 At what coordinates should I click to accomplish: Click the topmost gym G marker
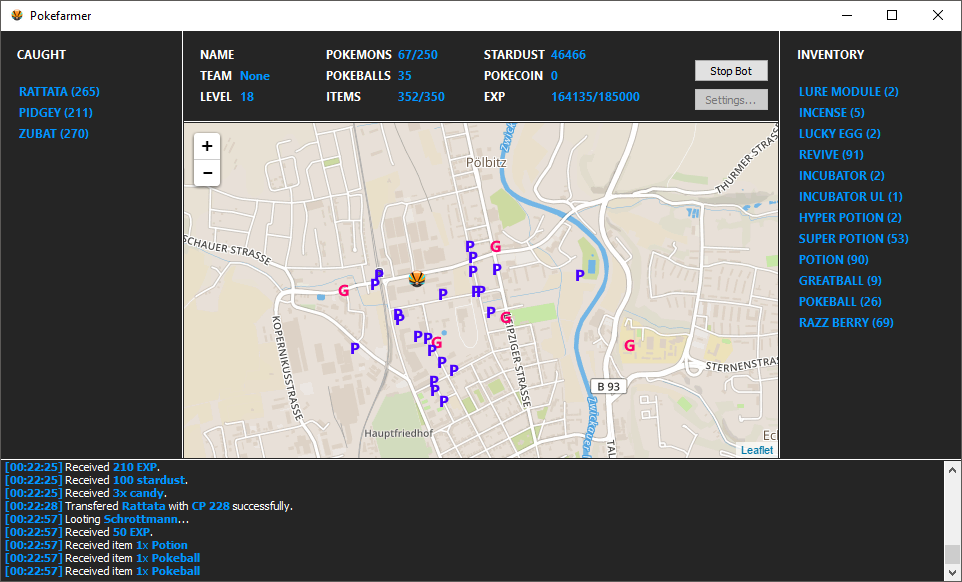(x=495, y=247)
